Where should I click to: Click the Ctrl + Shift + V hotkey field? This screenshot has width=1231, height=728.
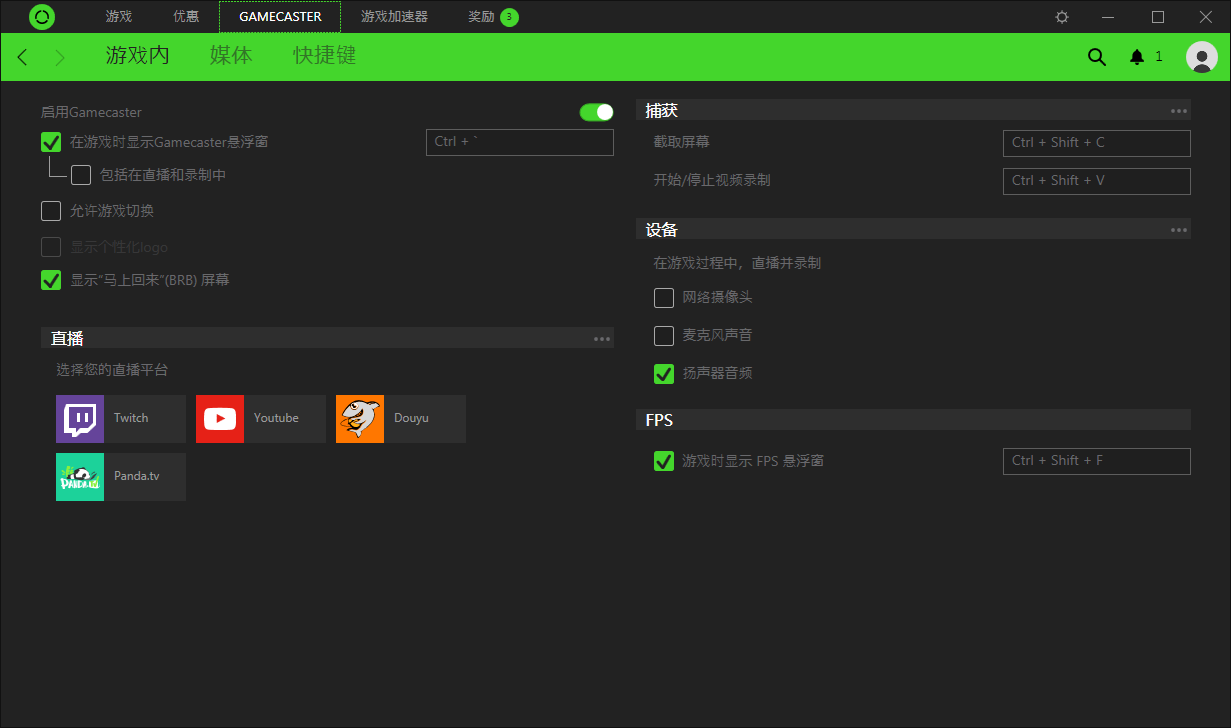point(1097,181)
